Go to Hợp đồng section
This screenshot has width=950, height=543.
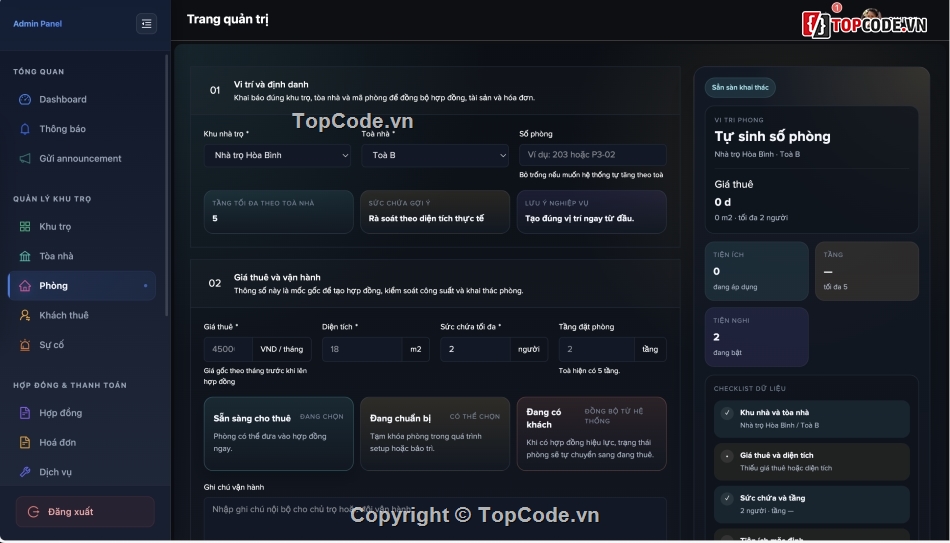click(x=82, y=413)
